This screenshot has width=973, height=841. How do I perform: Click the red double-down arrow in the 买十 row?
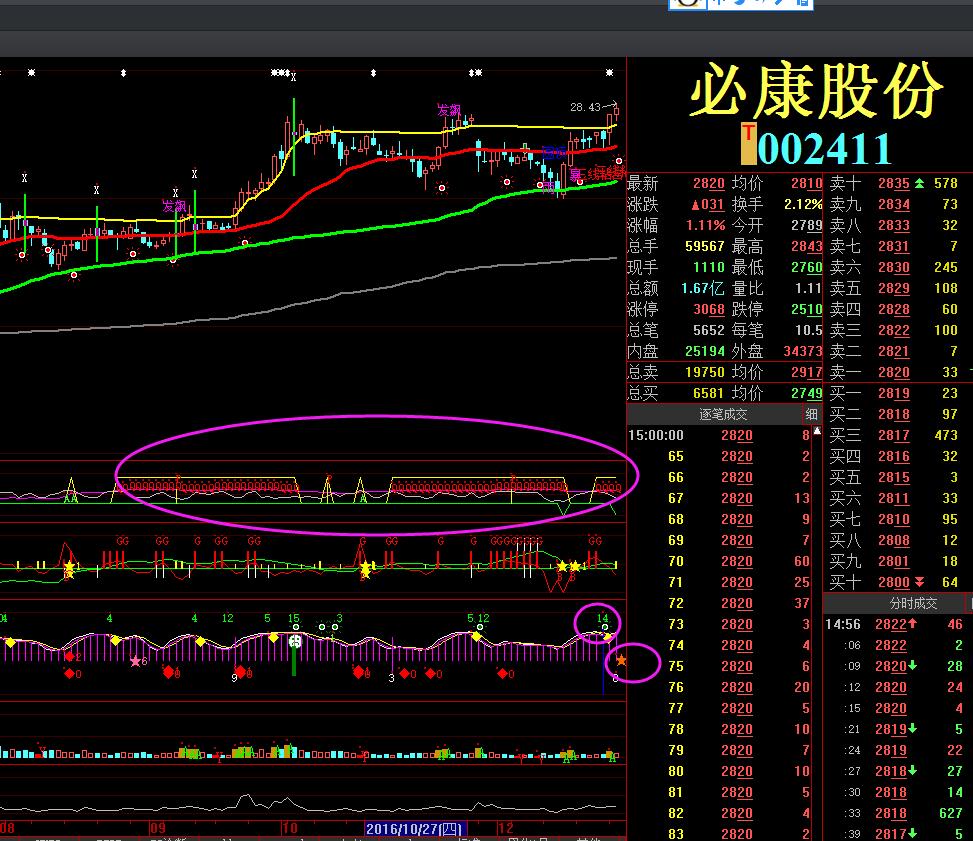click(919, 582)
